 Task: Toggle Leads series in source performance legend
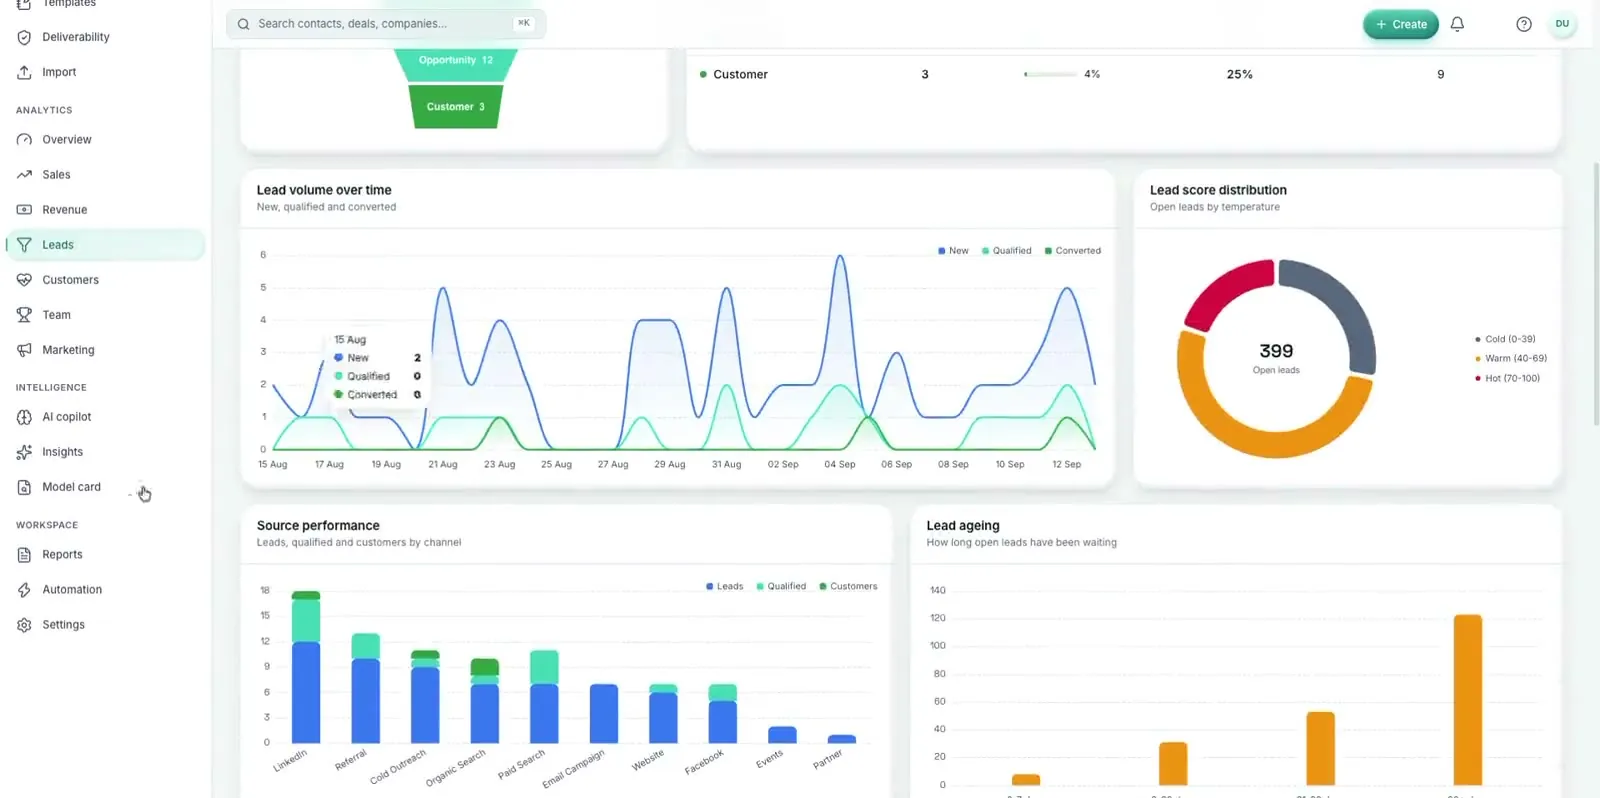[x=724, y=586]
